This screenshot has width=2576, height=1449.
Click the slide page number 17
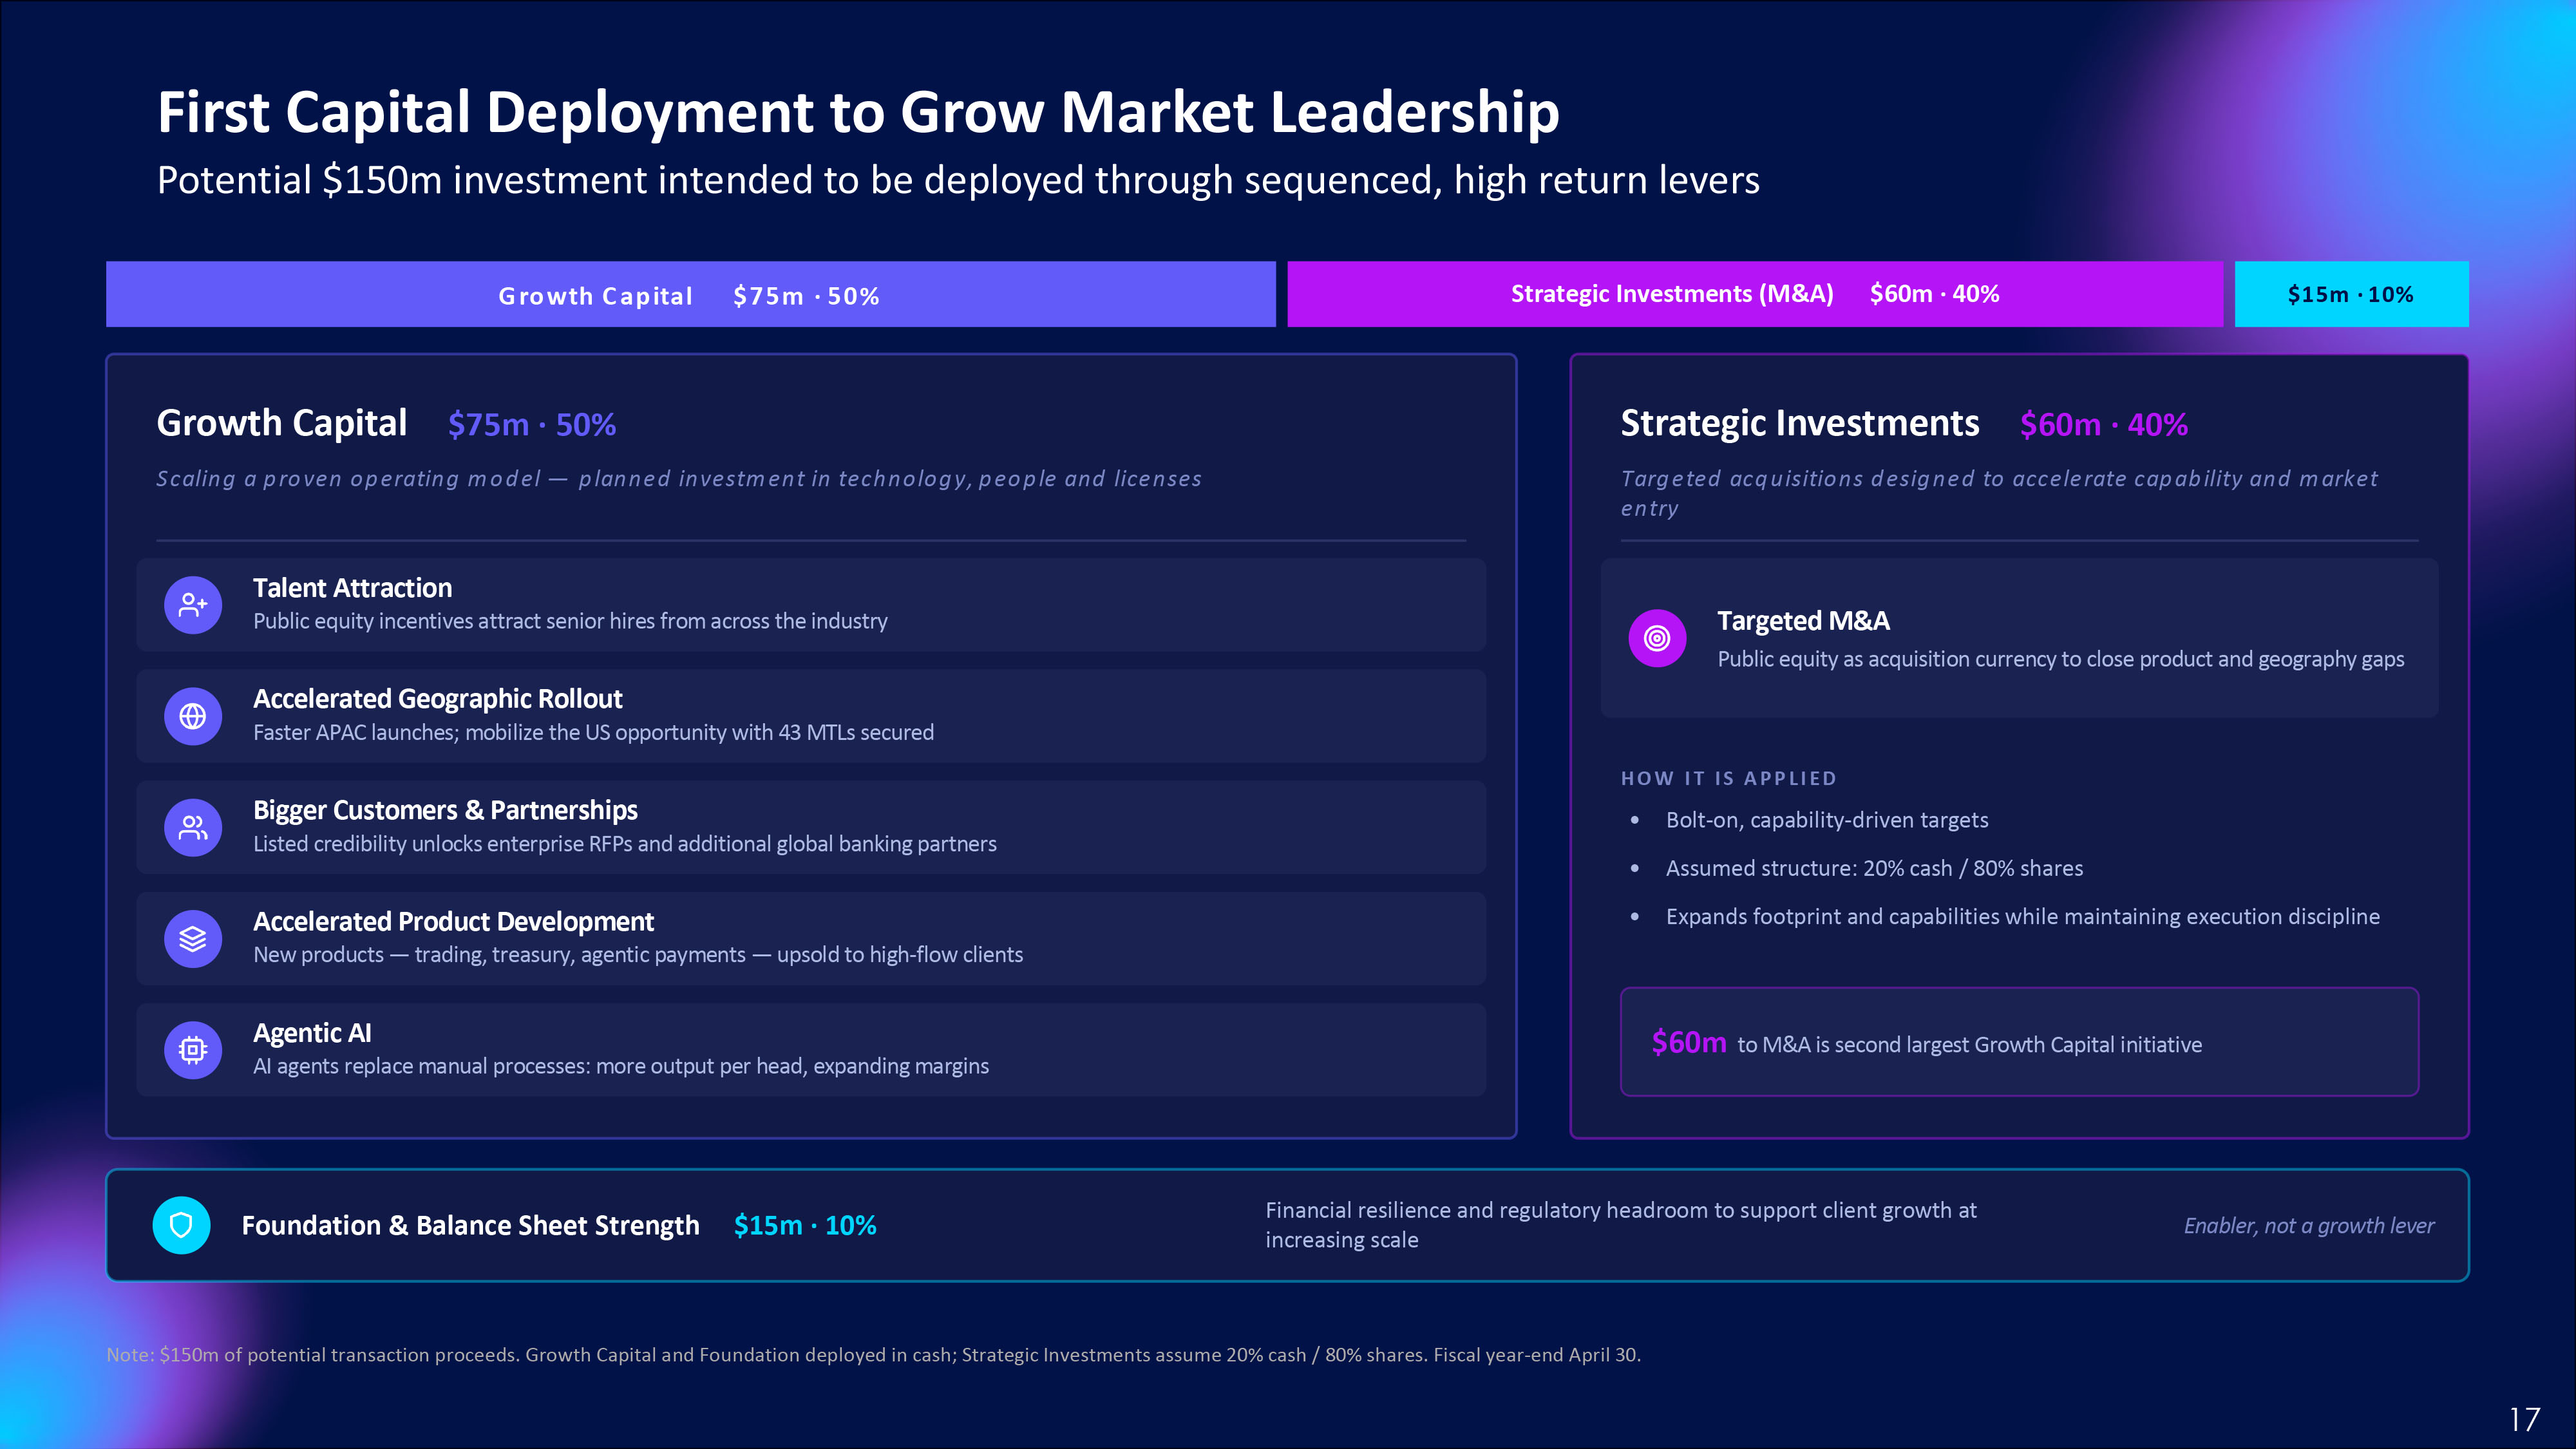2524,1419
